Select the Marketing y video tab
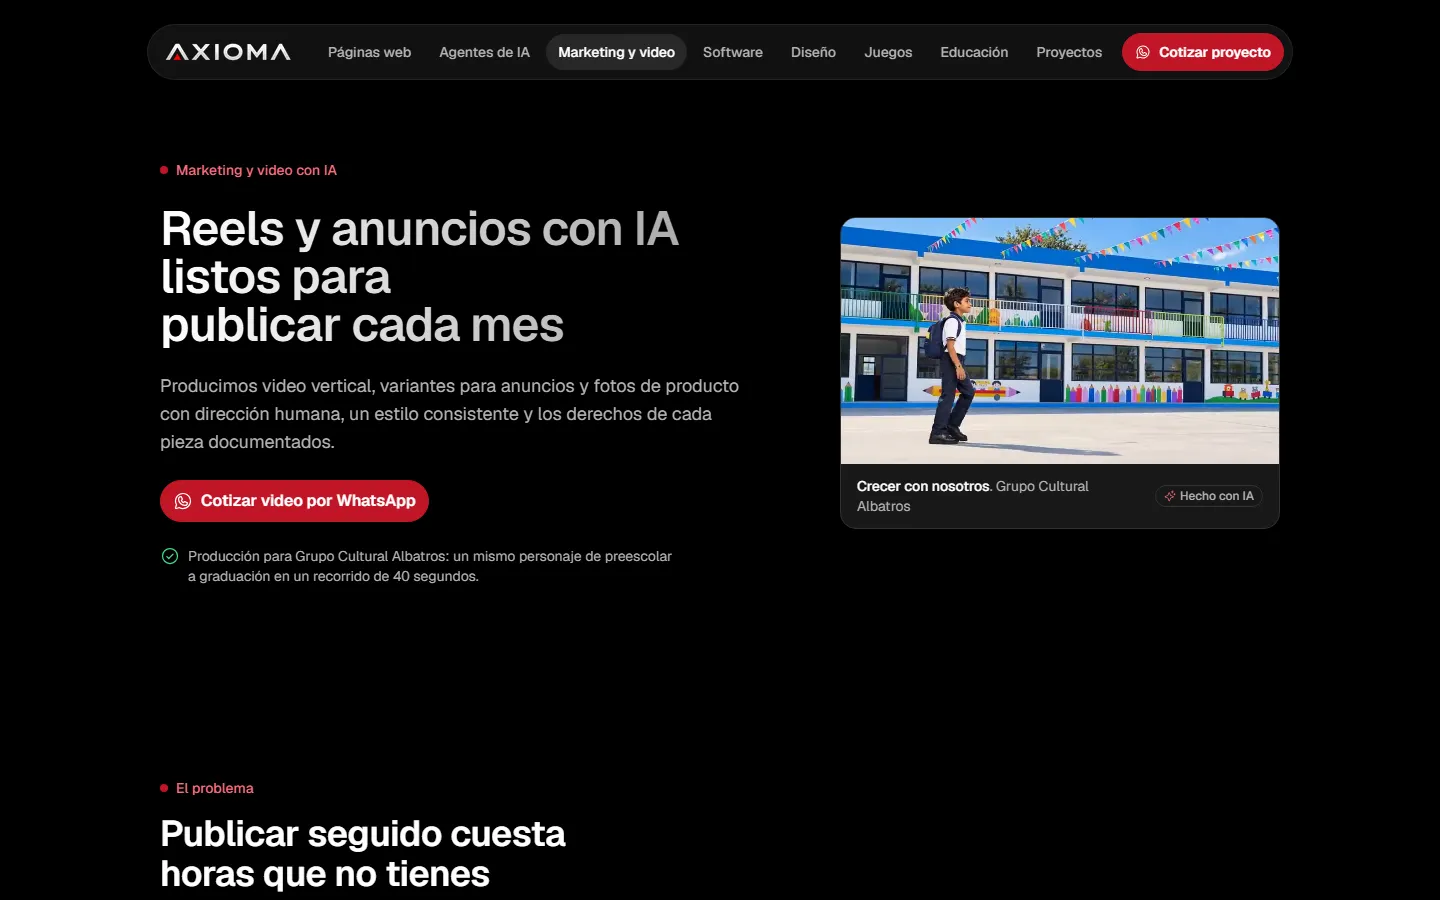1440x900 pixels. pyautogui.click(x=616, y=52)
